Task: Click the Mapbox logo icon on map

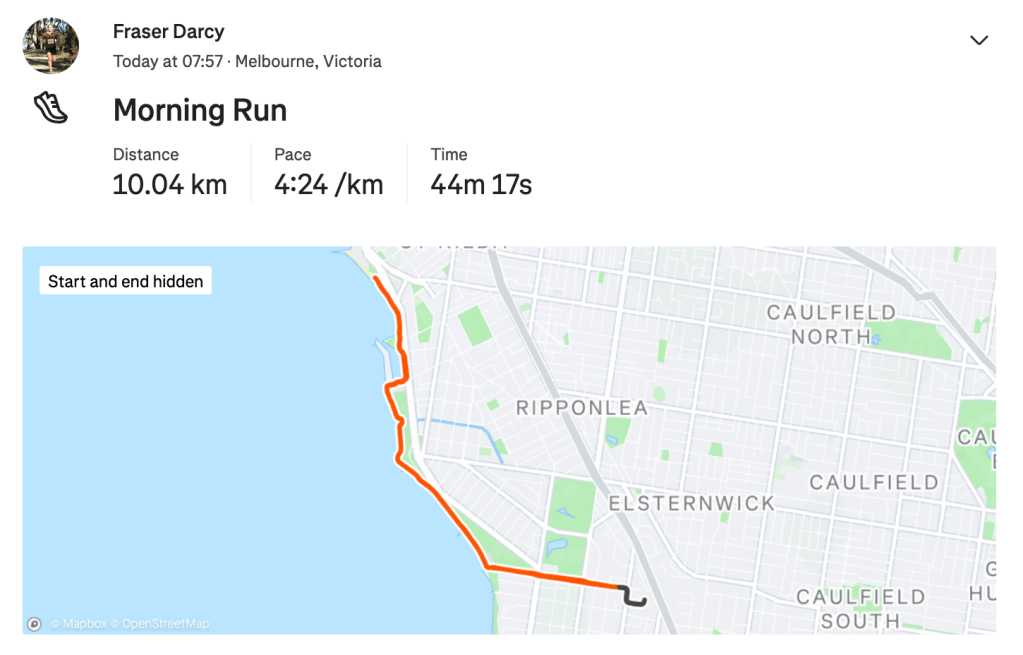Action: 35,624
